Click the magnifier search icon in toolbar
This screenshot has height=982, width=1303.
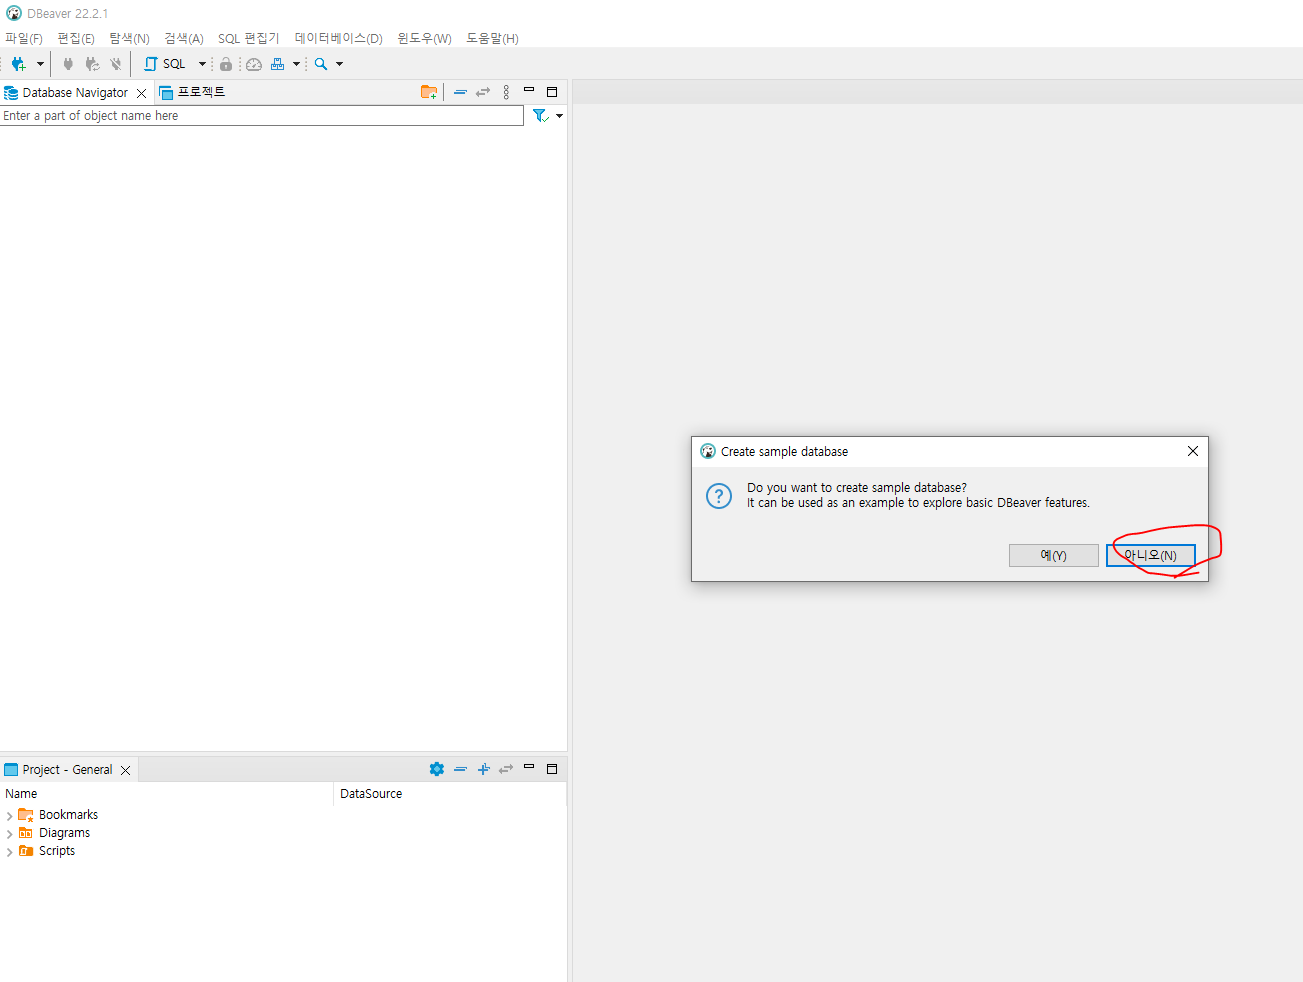coord(321,64)
